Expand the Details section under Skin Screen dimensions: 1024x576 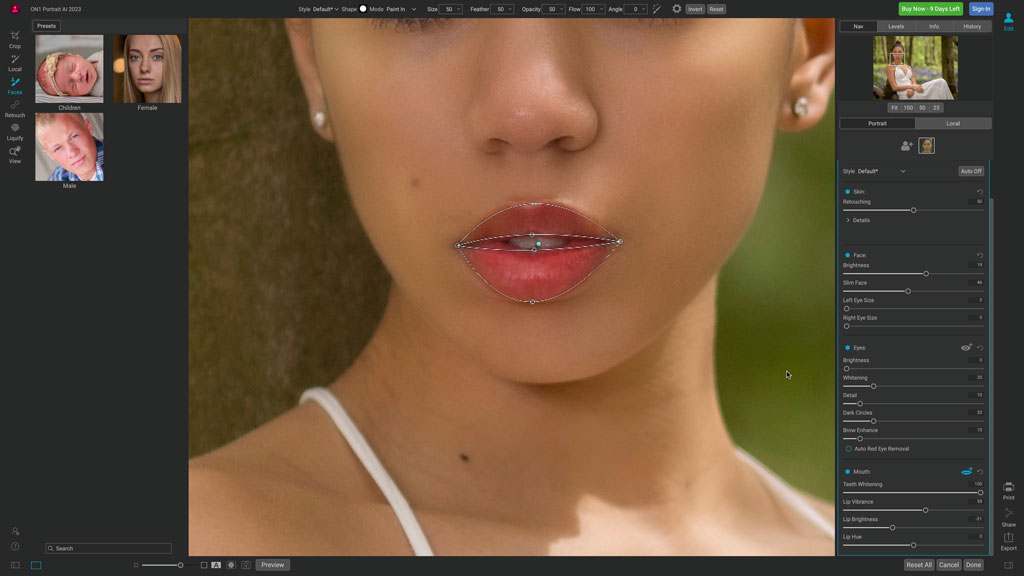(860, 220)
